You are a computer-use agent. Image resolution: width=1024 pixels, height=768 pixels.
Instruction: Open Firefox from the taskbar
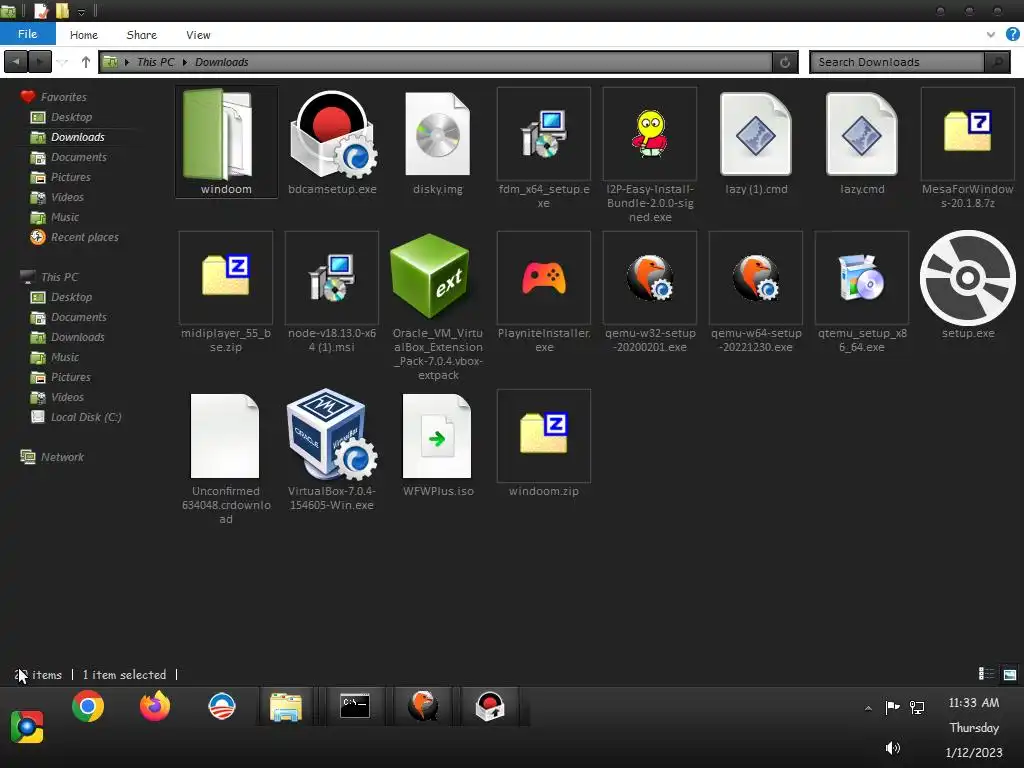[155, 706]
